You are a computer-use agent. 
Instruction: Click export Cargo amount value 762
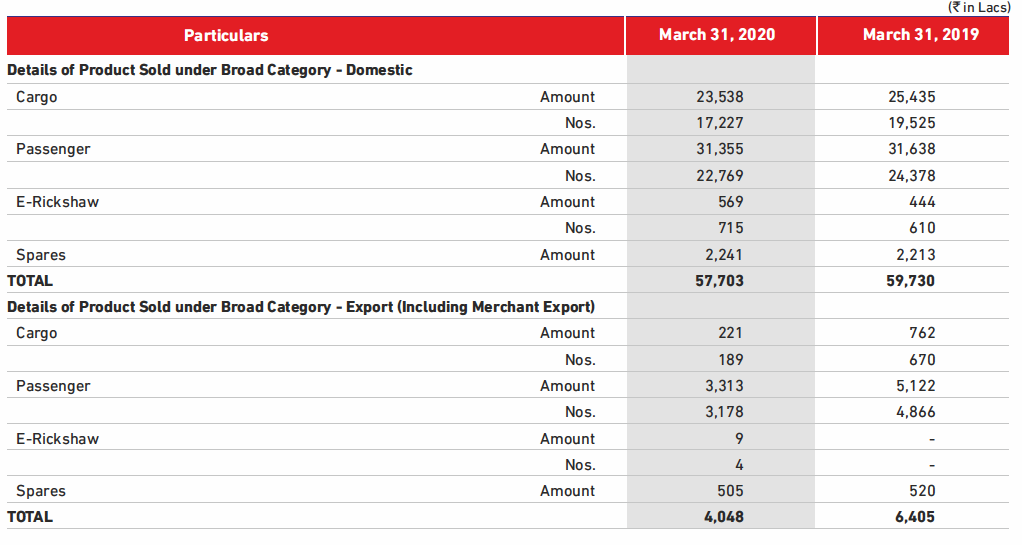[922, 333]
